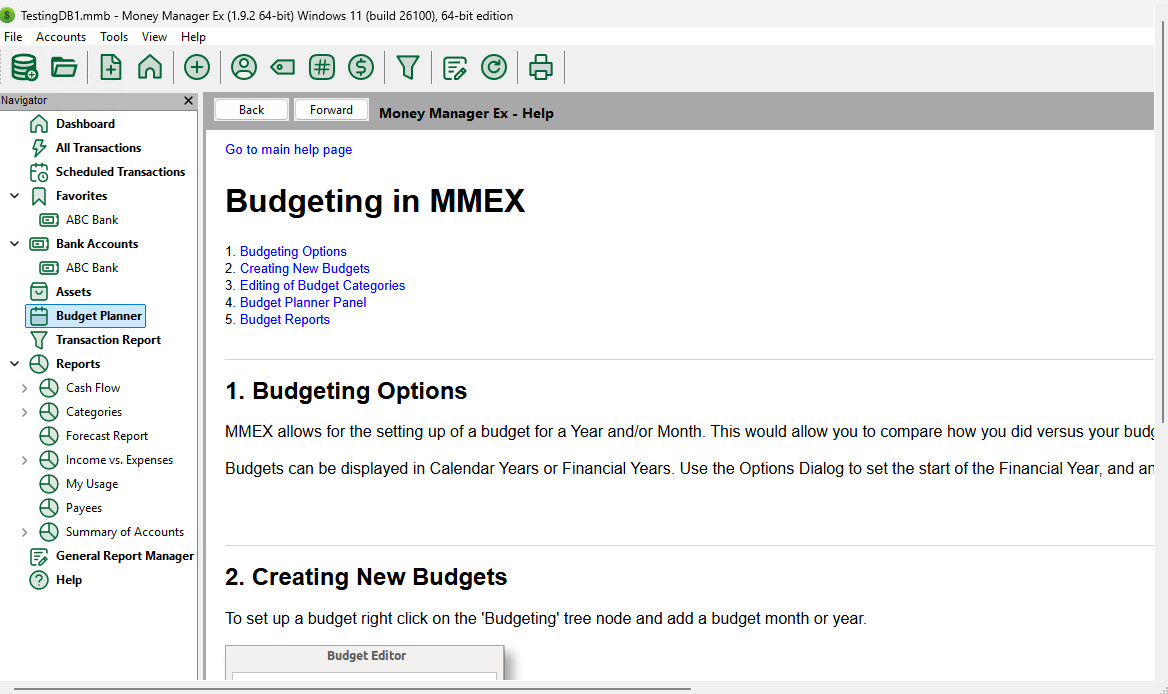The image size is (1168, 694).
Task: Collapse the Reports tree node
Action: pos(14,364)
